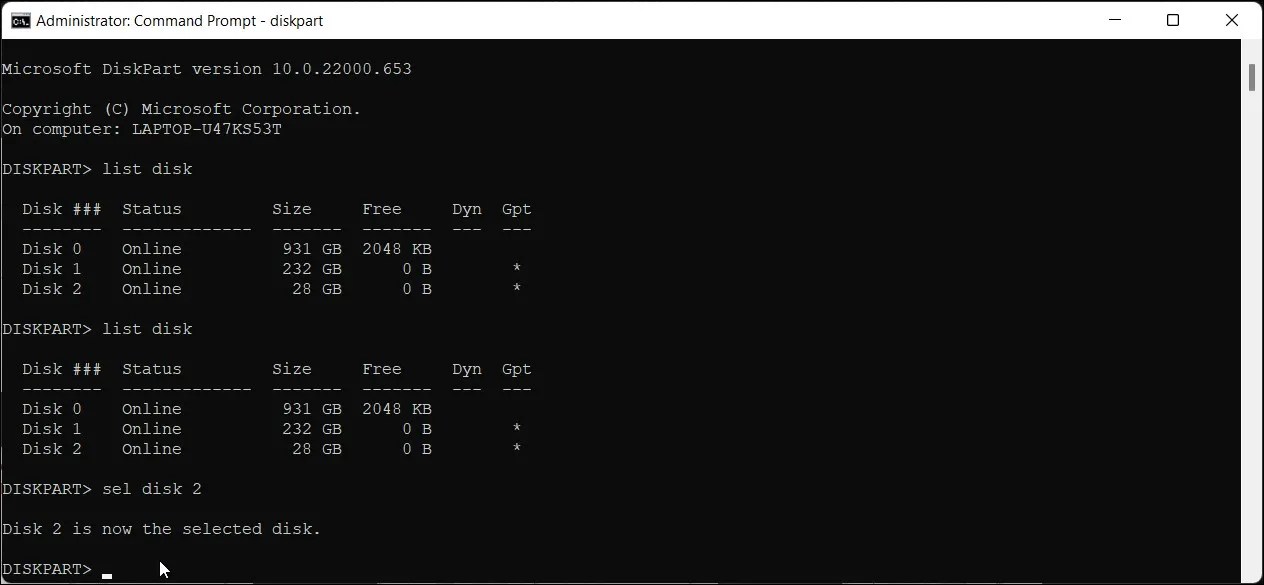Click the Gpt asterisk next to Disk 1
Screen dimensions: 1264x585
pyautogui.click(x=517, y=268)
